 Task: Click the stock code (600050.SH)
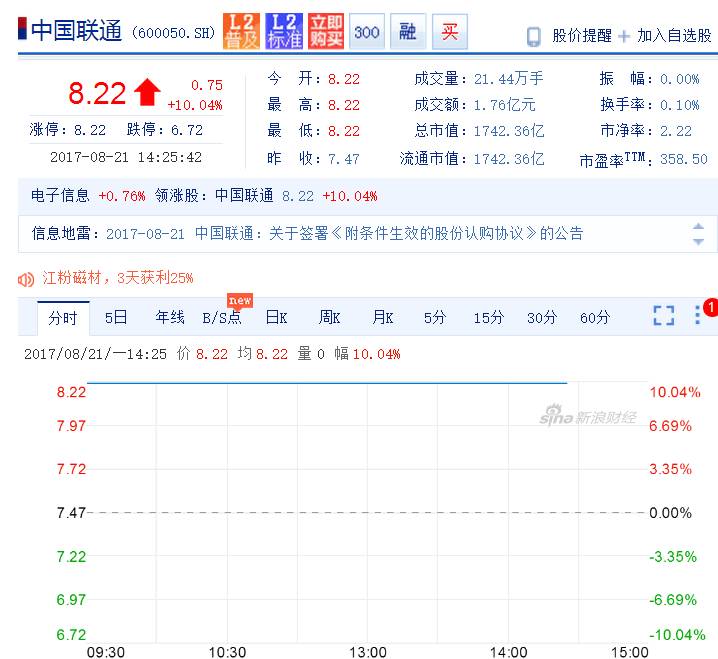tap(174, 33)
